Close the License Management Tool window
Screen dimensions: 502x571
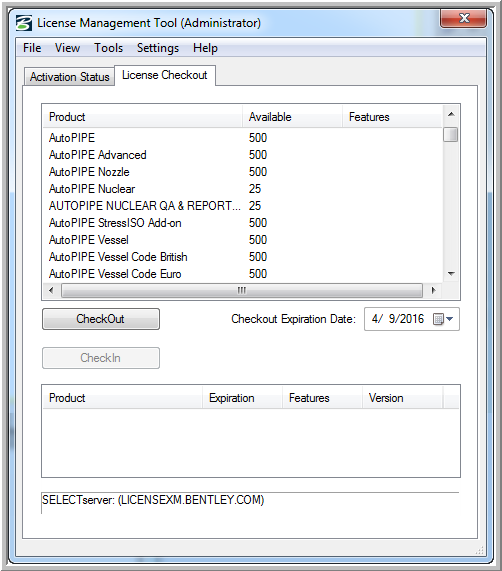(463, 18)
